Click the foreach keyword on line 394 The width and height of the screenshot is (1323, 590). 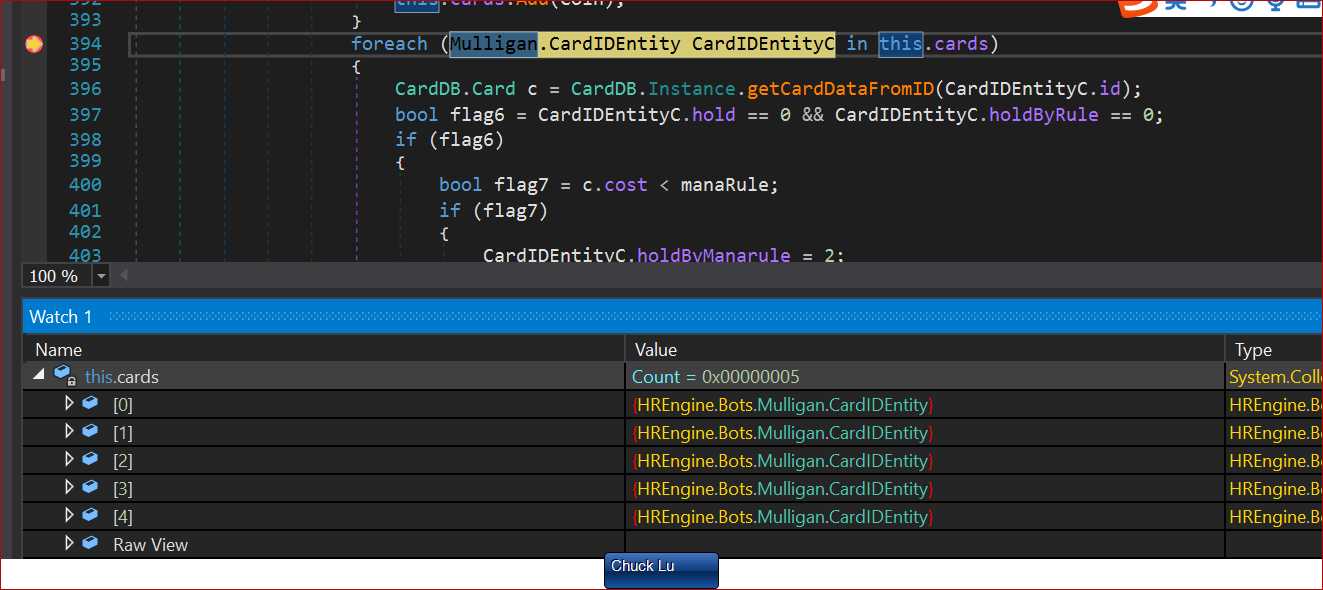point(389,44)
